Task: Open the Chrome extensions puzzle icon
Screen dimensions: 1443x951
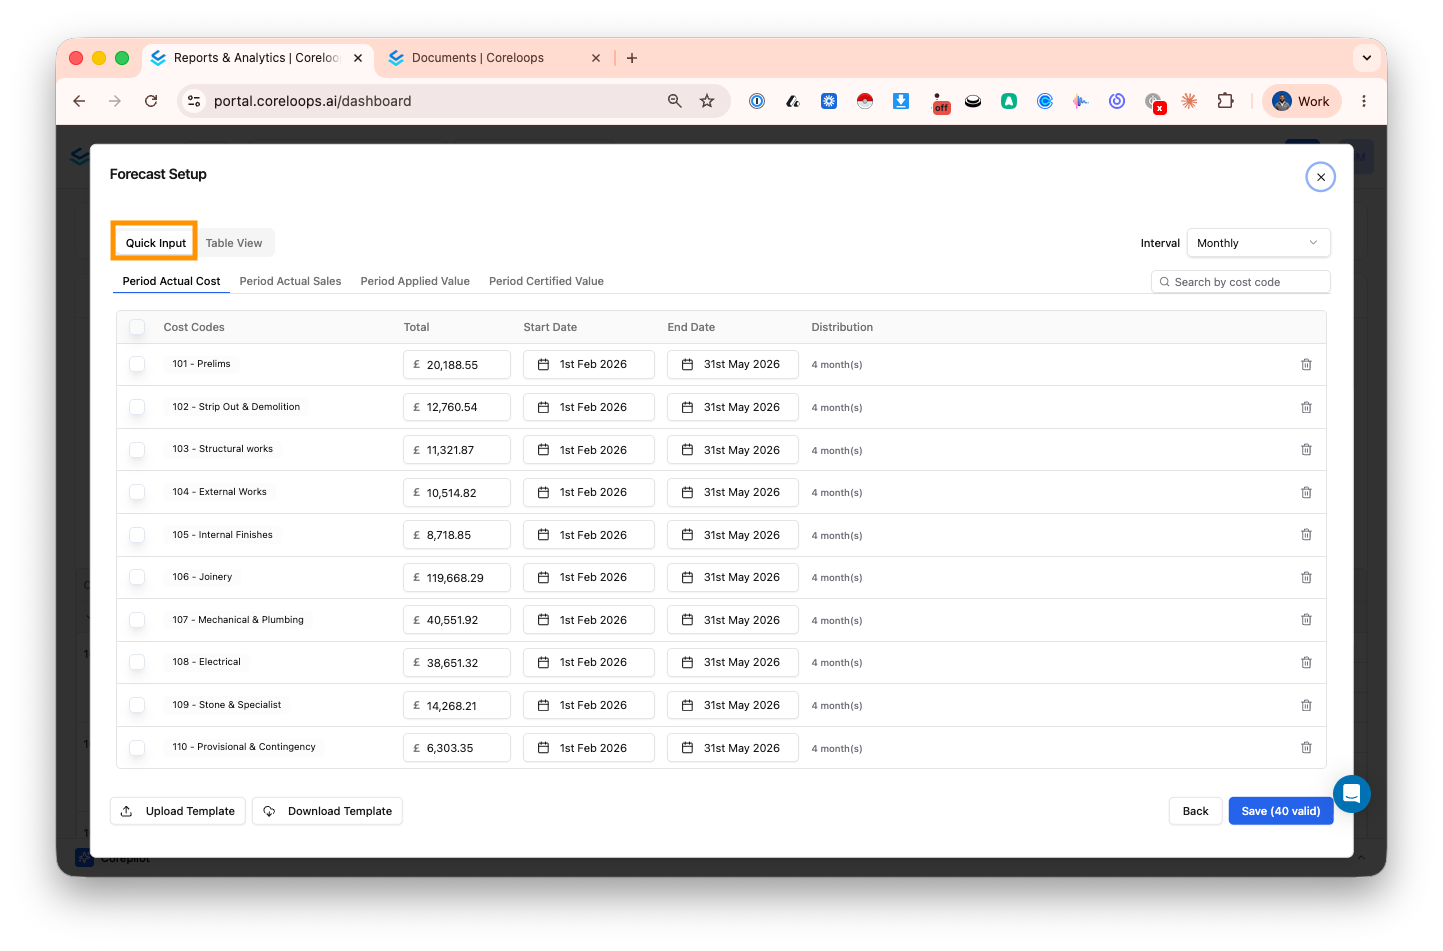Action: (1225, 101)
